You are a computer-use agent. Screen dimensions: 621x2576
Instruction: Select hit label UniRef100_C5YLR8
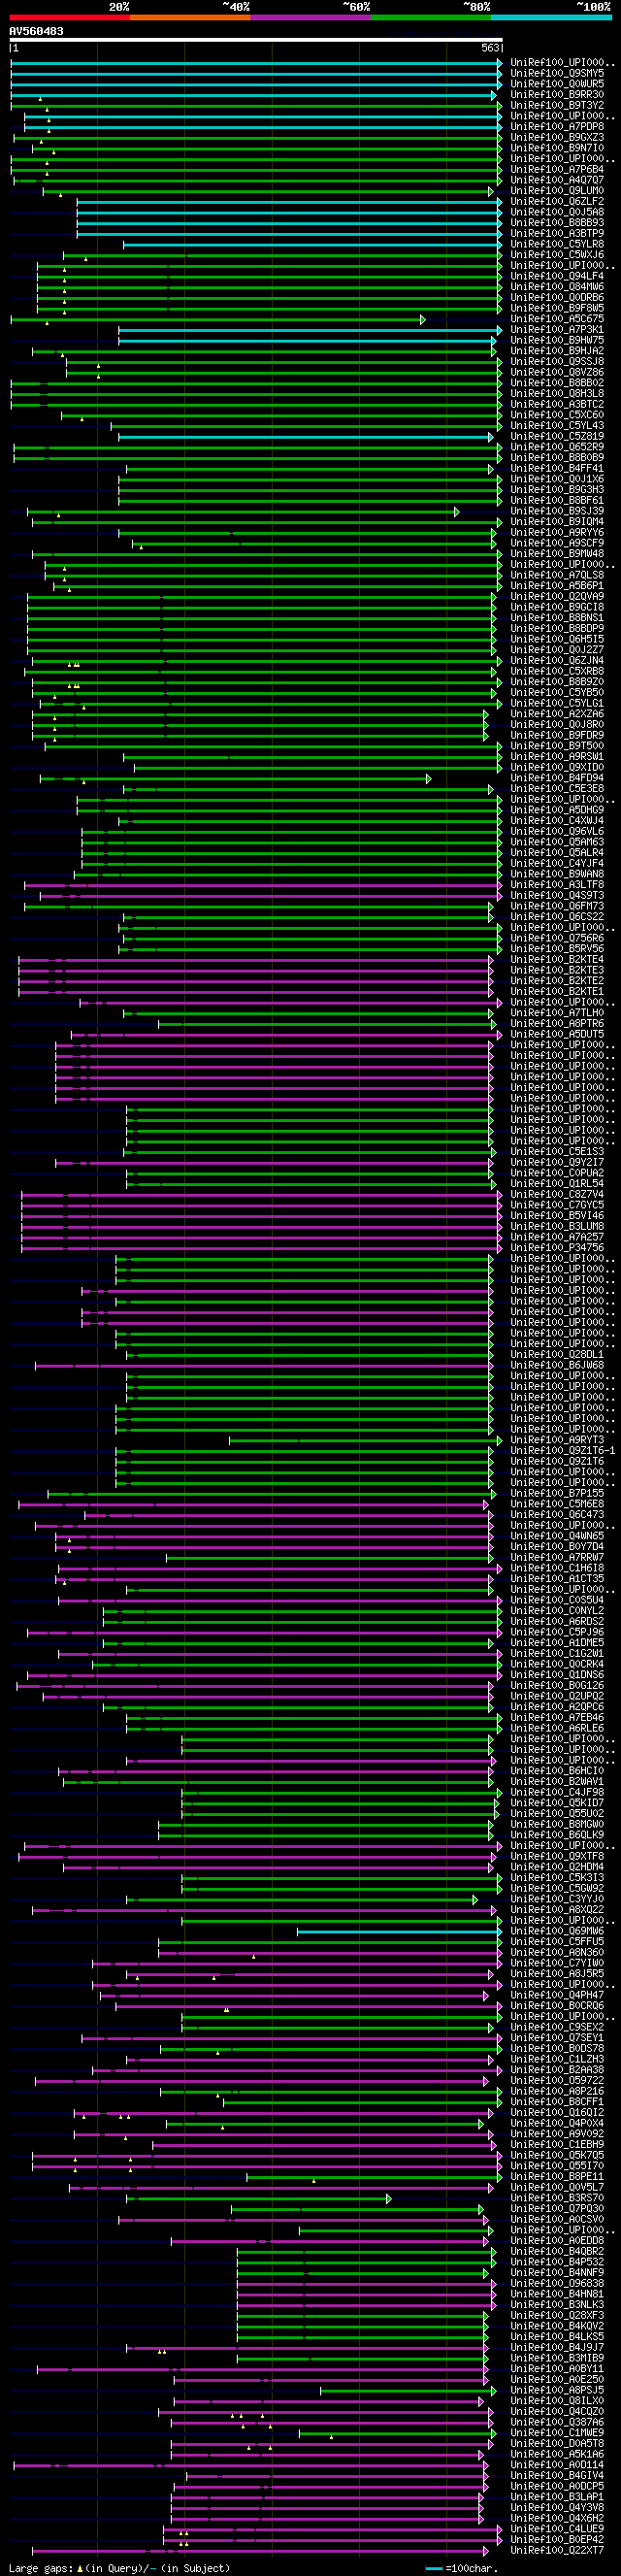557,244
